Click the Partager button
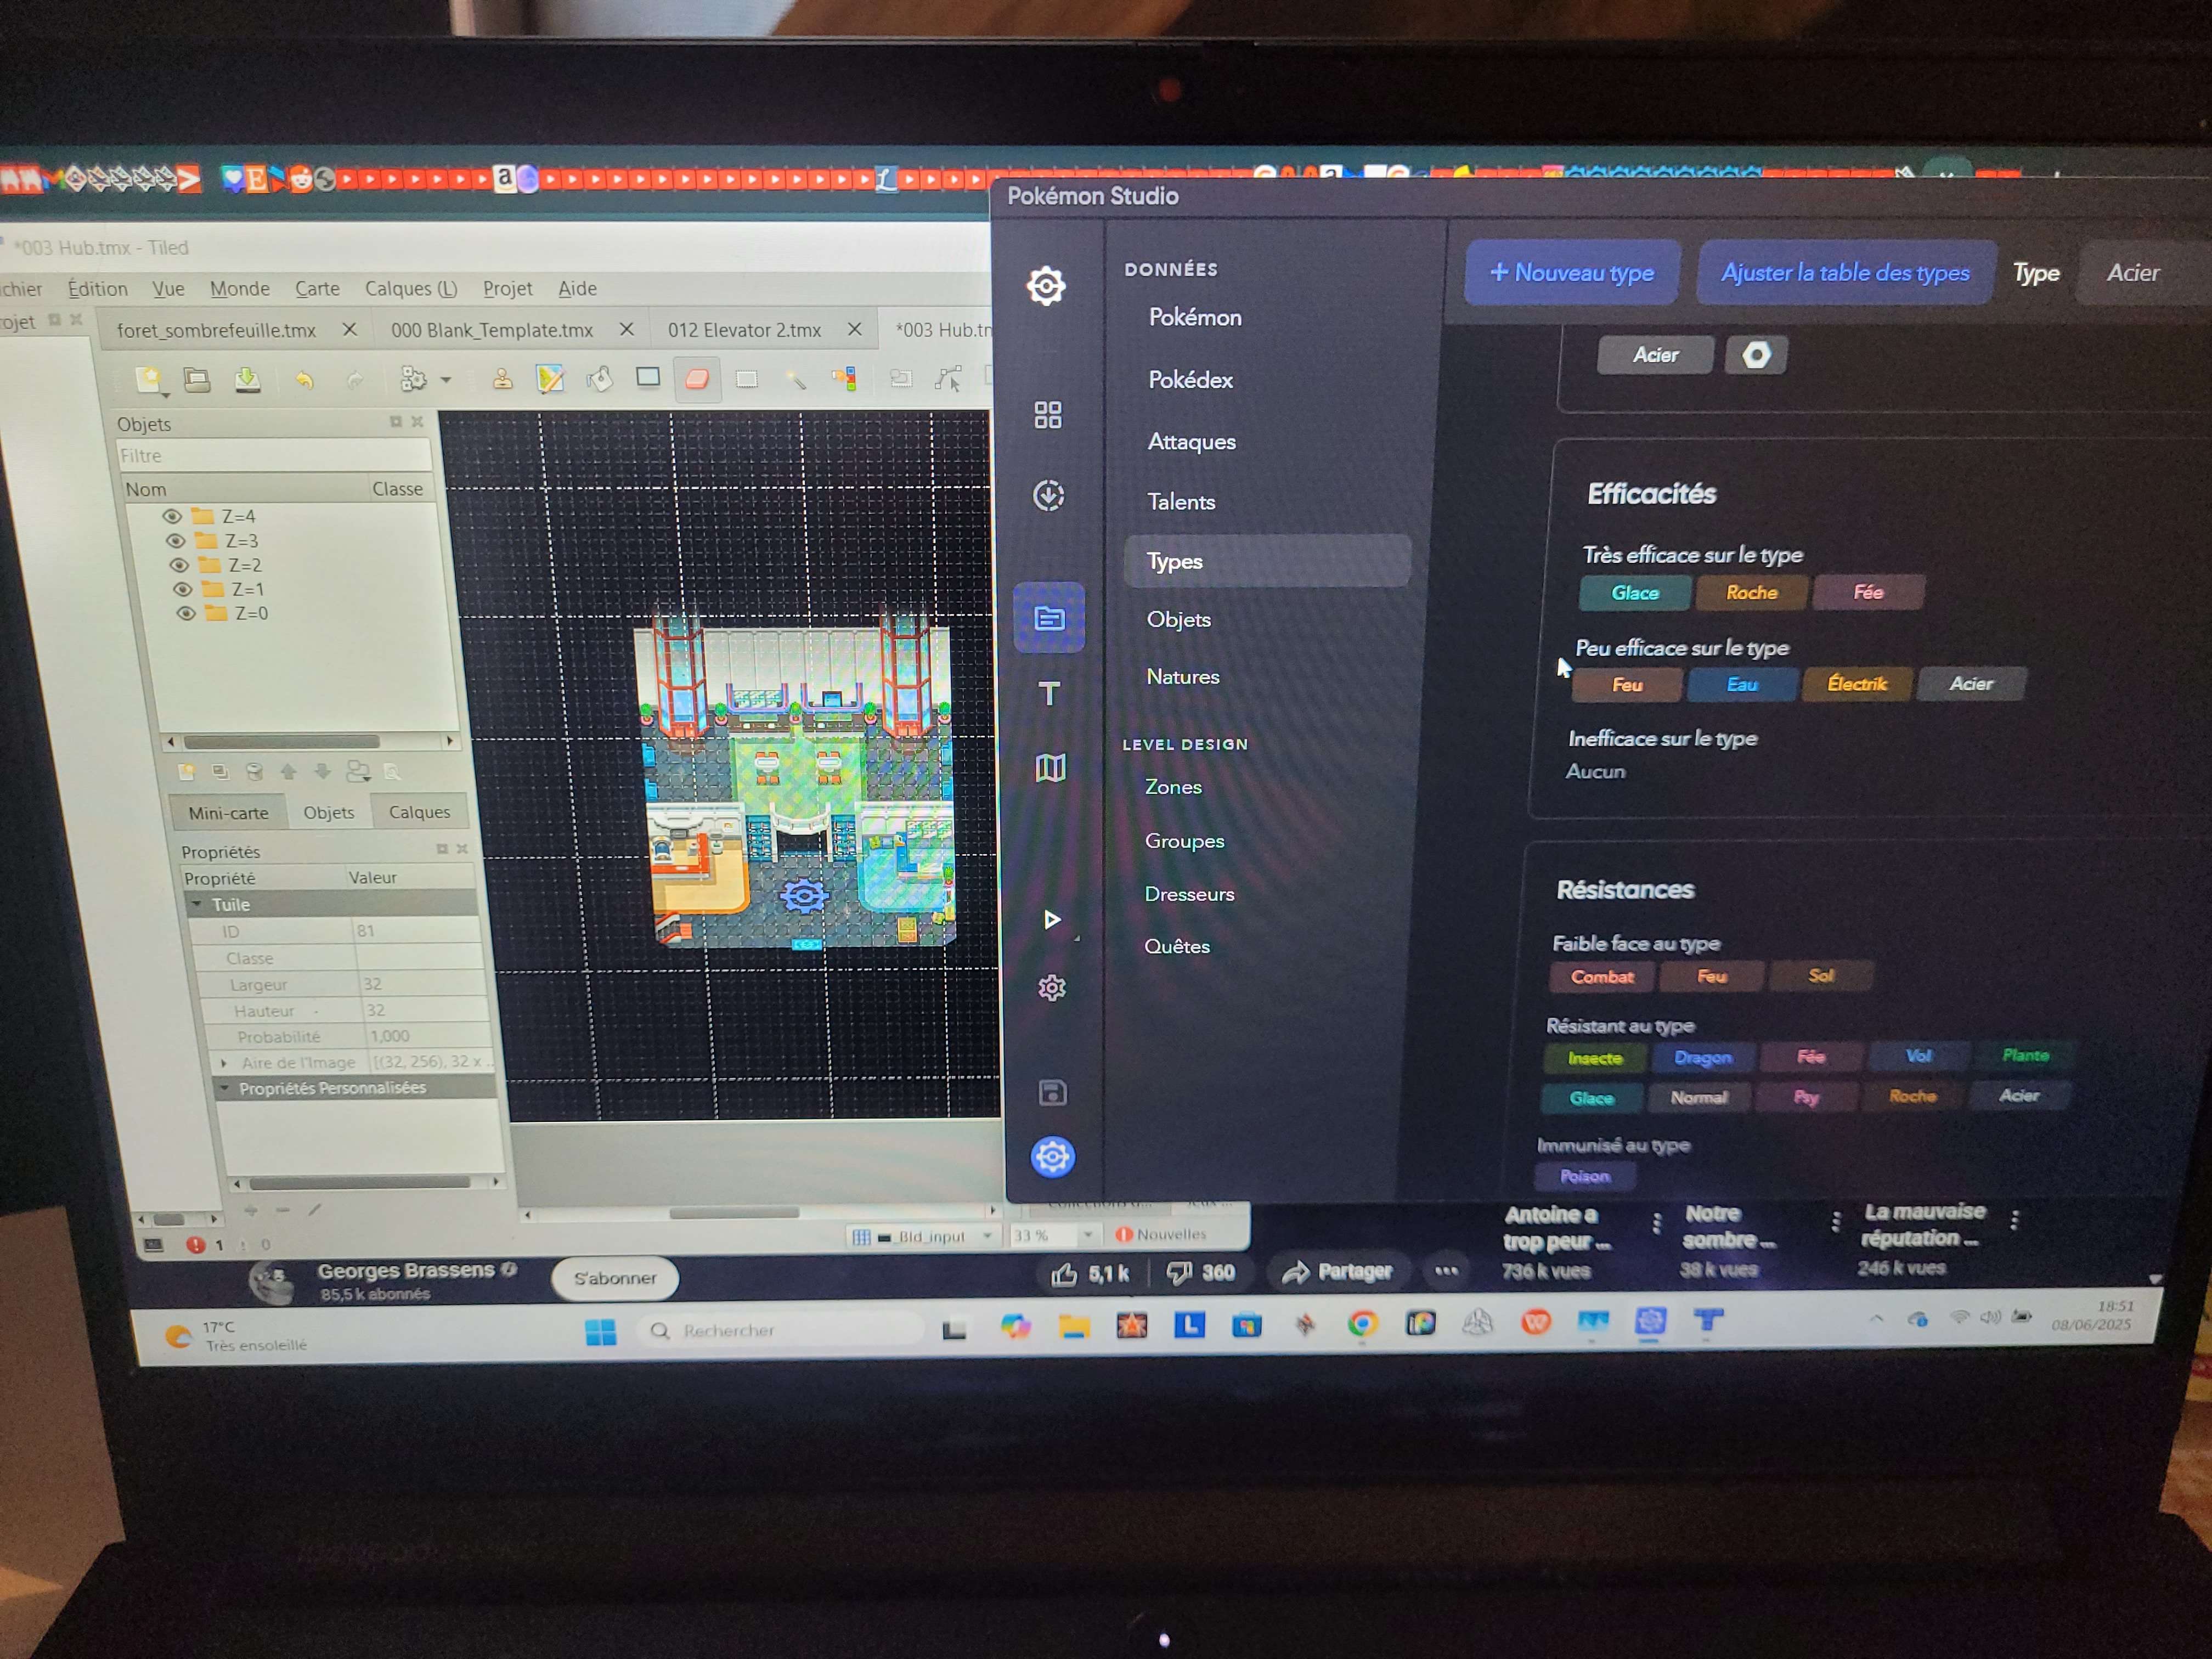This screenshot has width=2212, height=1659. (x=1338, y=1272)
